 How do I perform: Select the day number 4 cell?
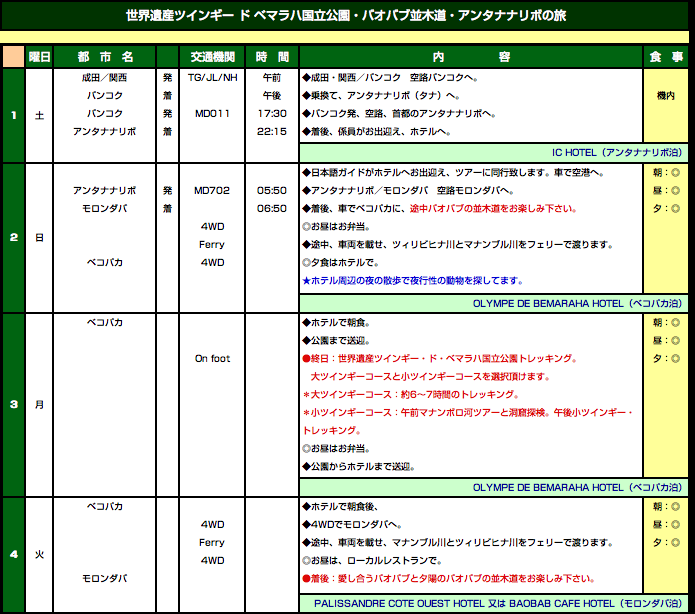[x=13, y=554]
